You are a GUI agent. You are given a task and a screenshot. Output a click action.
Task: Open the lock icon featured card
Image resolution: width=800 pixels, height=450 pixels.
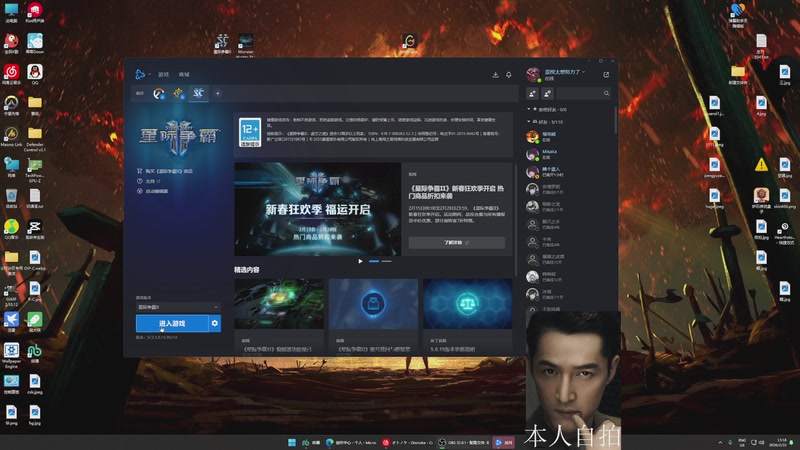point(373,316)
